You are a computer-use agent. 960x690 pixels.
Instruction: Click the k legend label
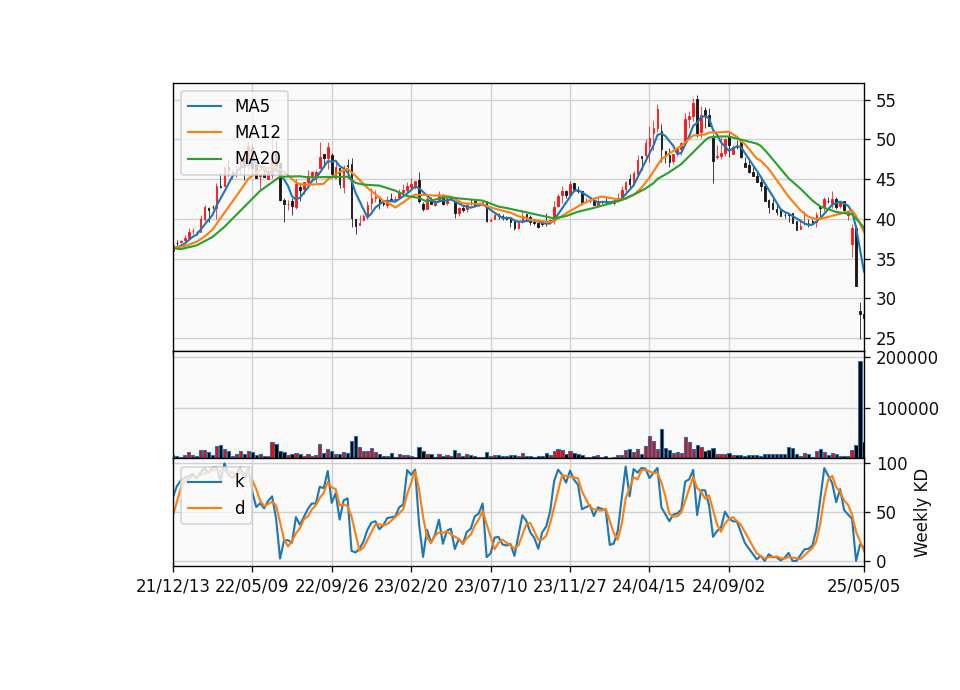click(239, 481)
